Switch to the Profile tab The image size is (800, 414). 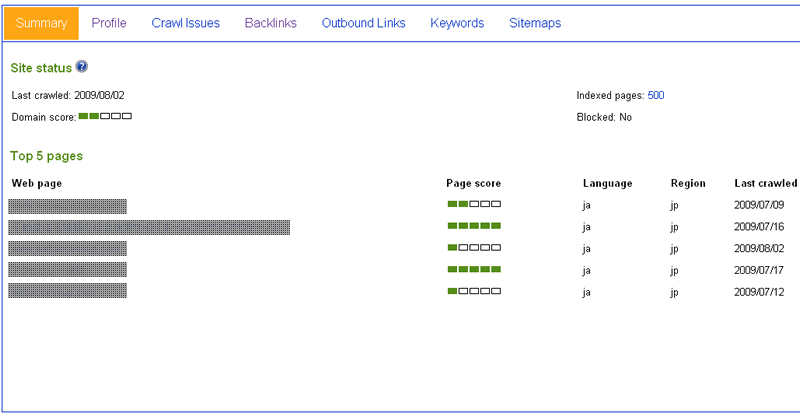pyautogui.click(x=109, y=23)
